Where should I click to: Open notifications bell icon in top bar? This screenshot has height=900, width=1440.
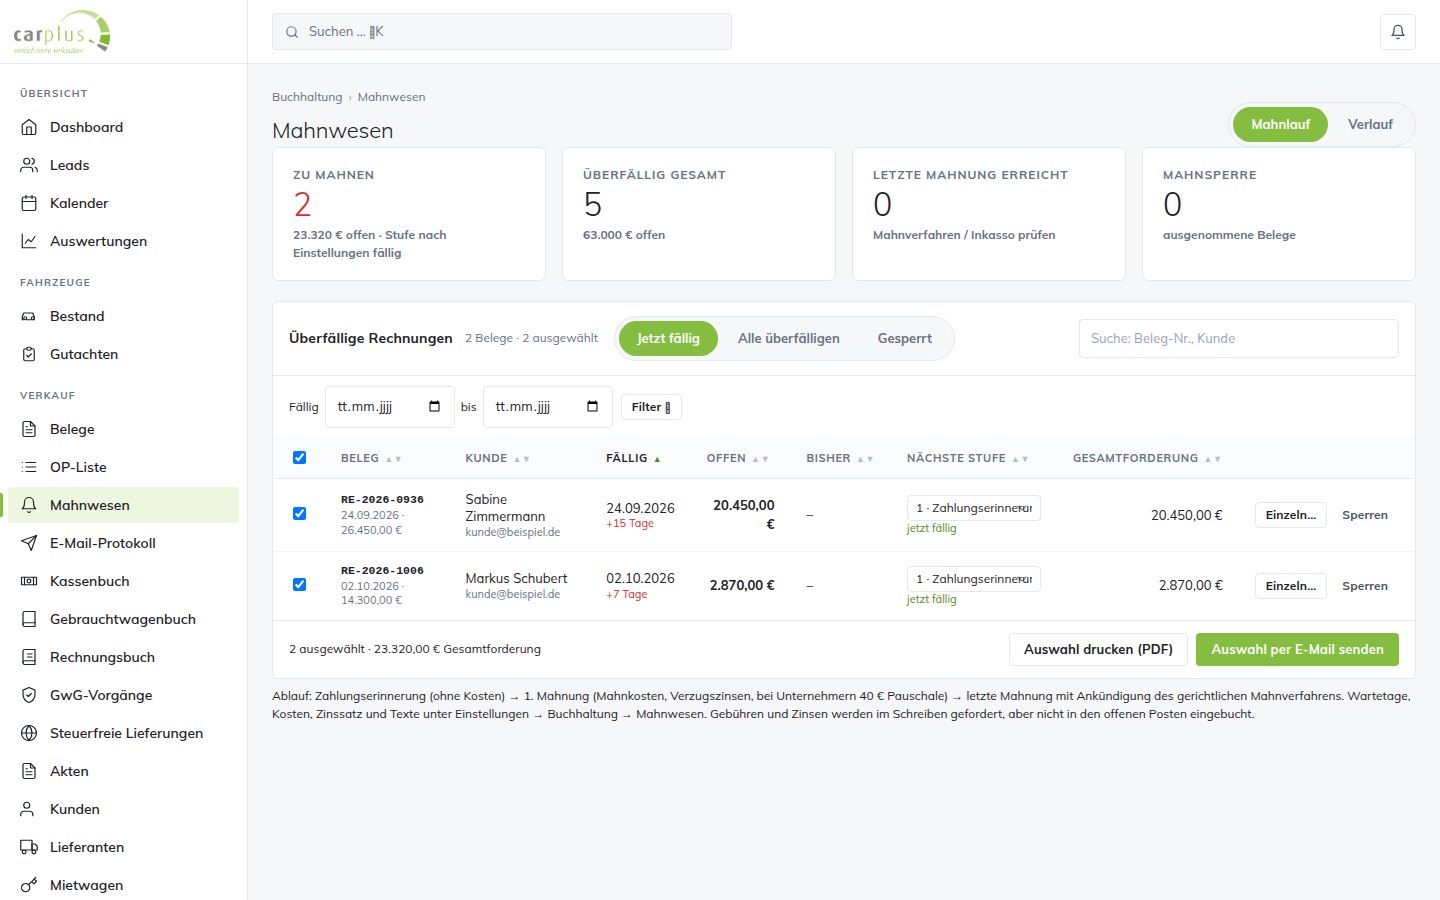(x=1397, y=32)
